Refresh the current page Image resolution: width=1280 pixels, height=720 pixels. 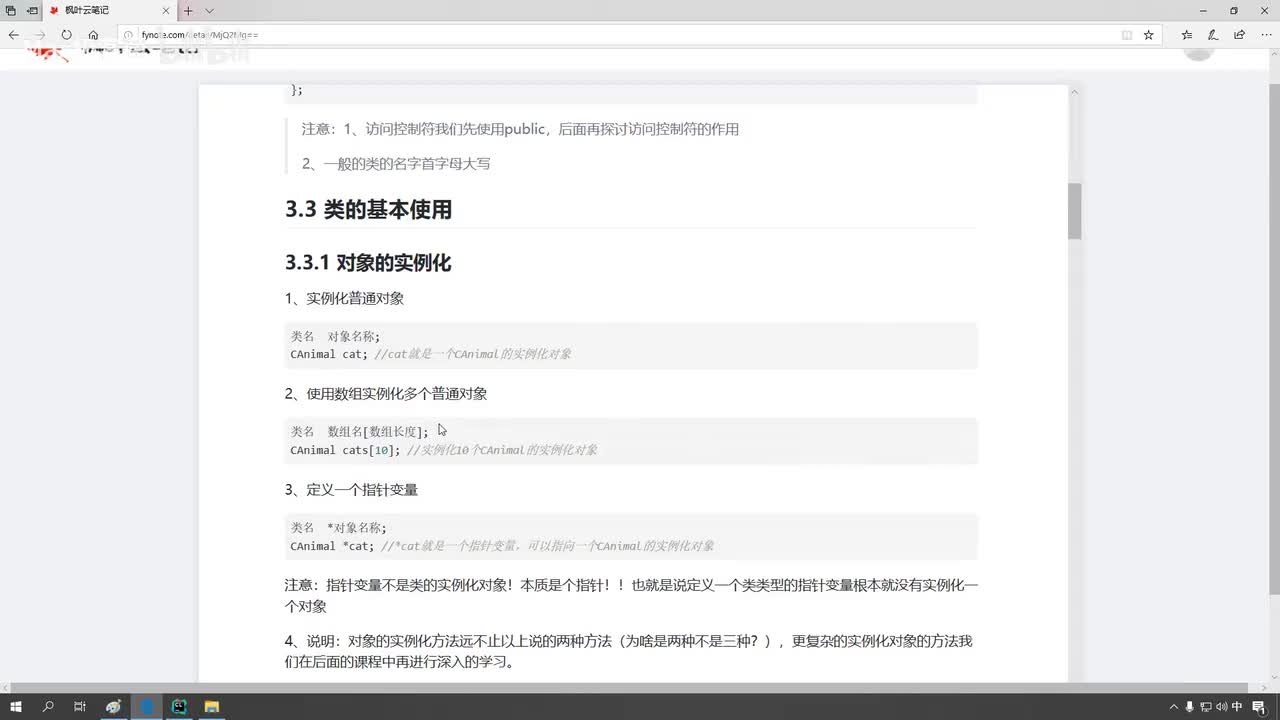coord(66,34)
